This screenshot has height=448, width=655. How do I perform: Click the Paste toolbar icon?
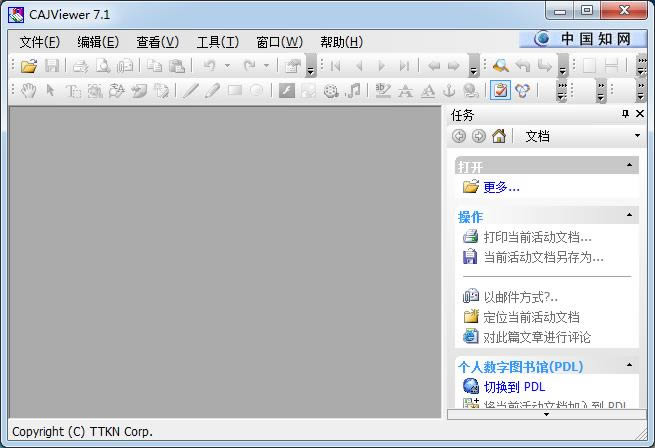(177, 66)
